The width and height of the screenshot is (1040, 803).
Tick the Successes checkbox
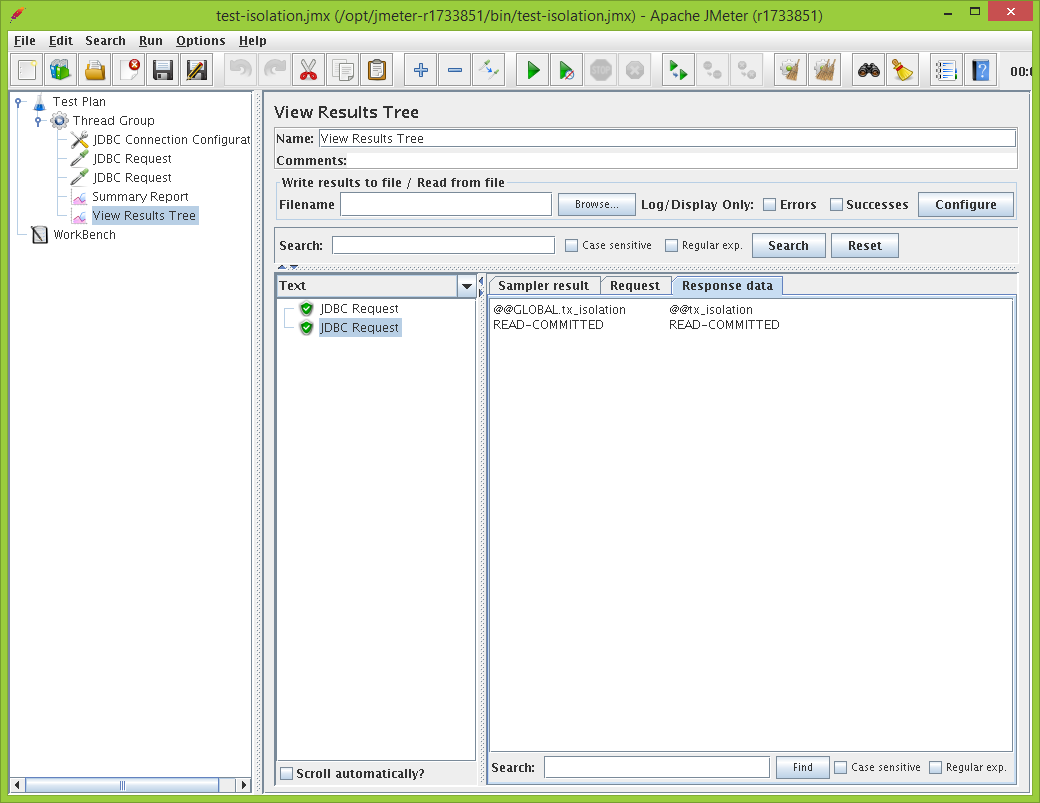coord(836,205)
